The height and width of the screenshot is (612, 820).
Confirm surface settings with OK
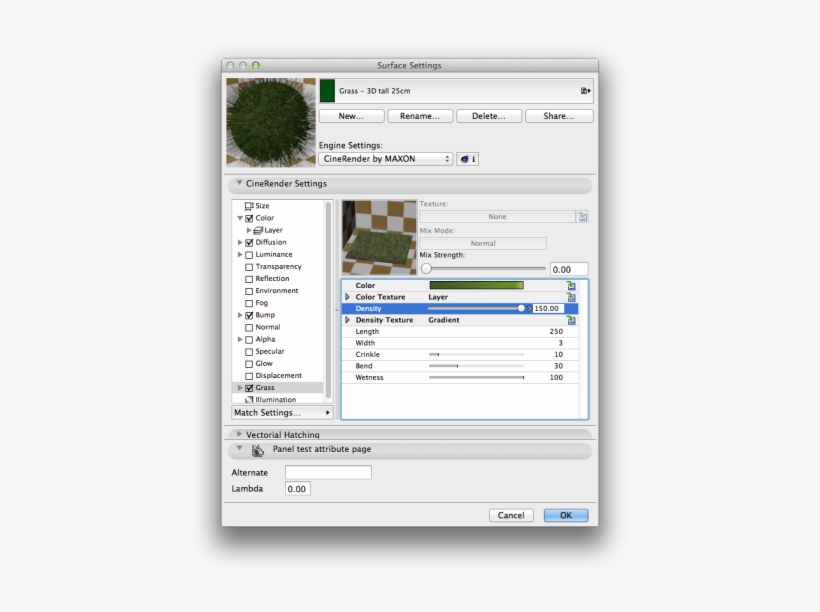565,515
